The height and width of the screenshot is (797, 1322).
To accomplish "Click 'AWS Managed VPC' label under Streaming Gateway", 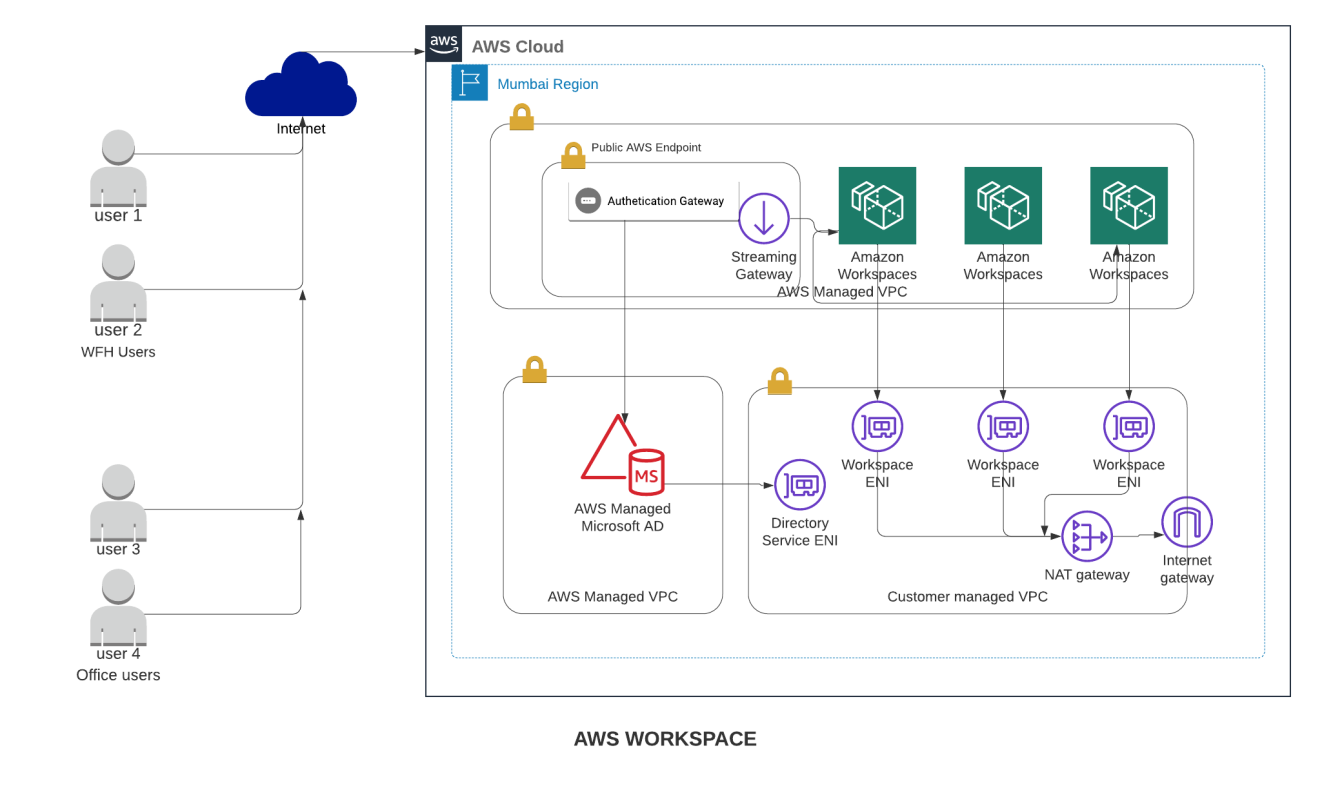I will 842,292.
